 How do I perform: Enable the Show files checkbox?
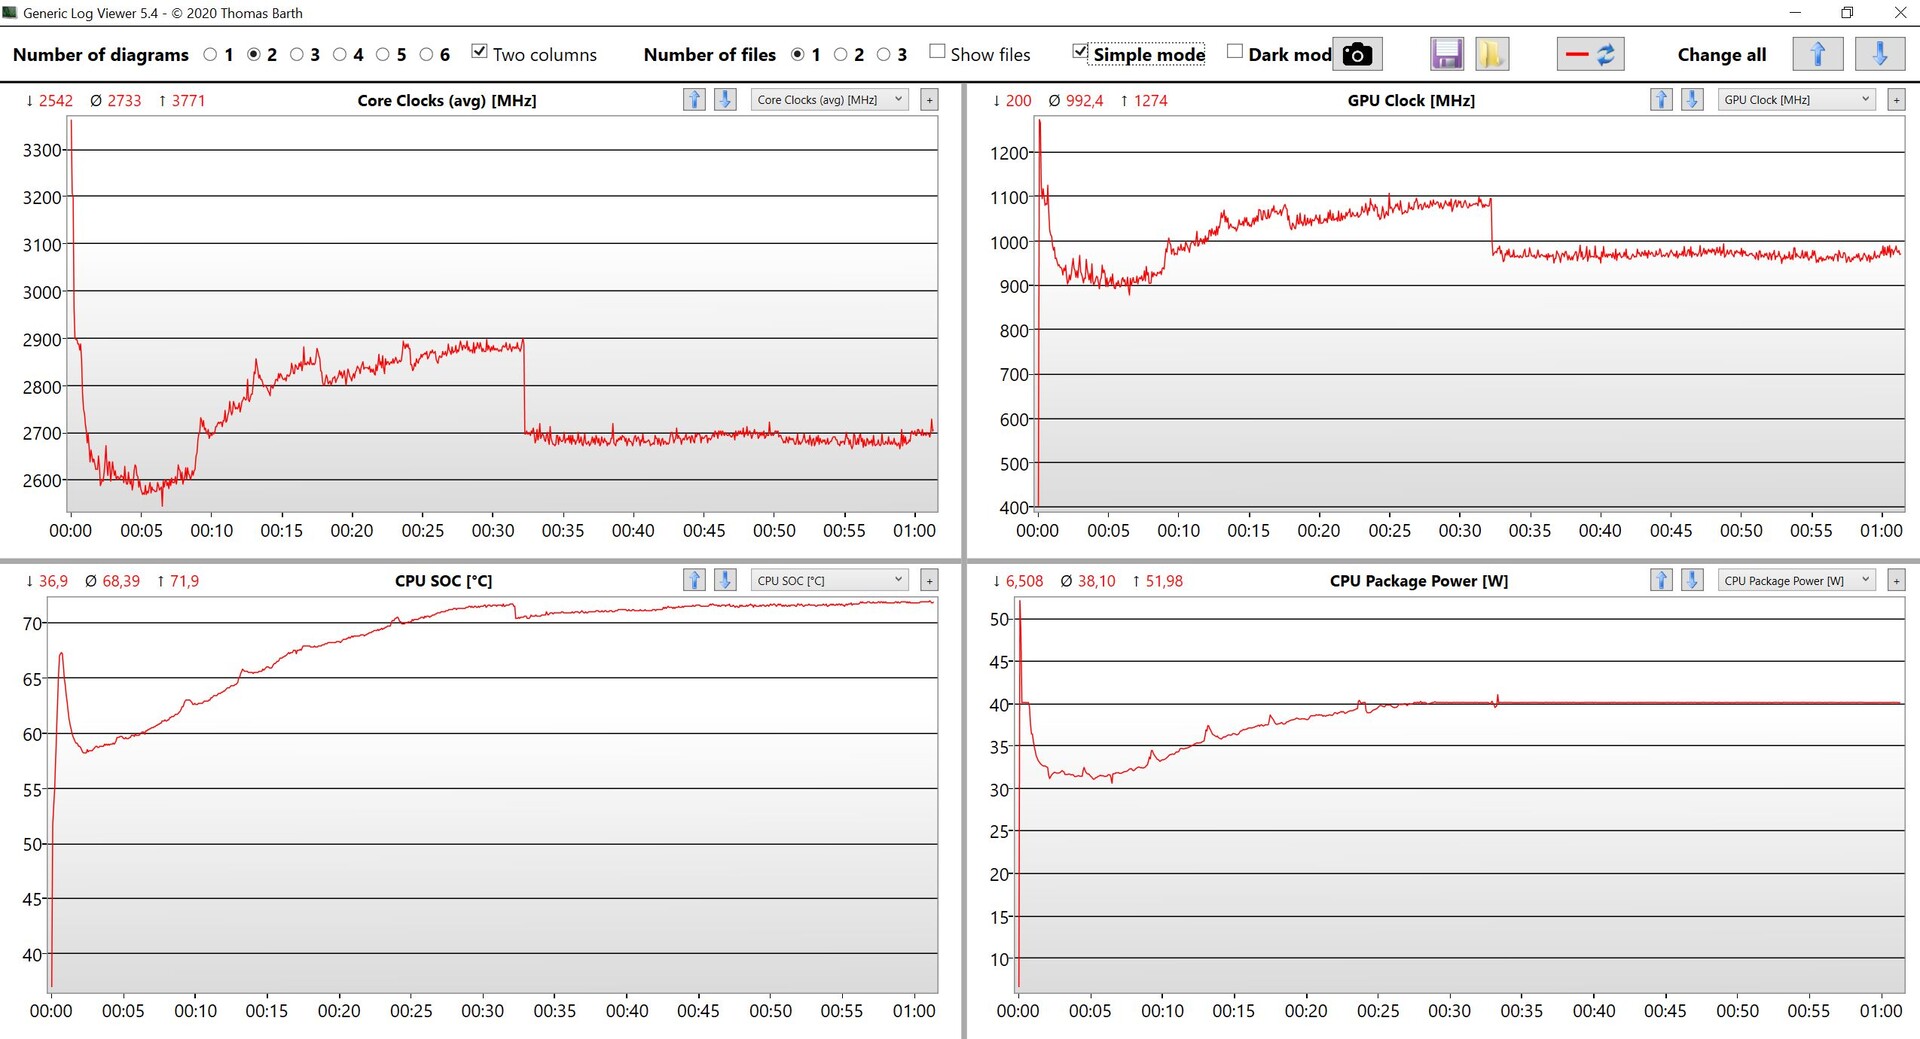tap(937, 52)
